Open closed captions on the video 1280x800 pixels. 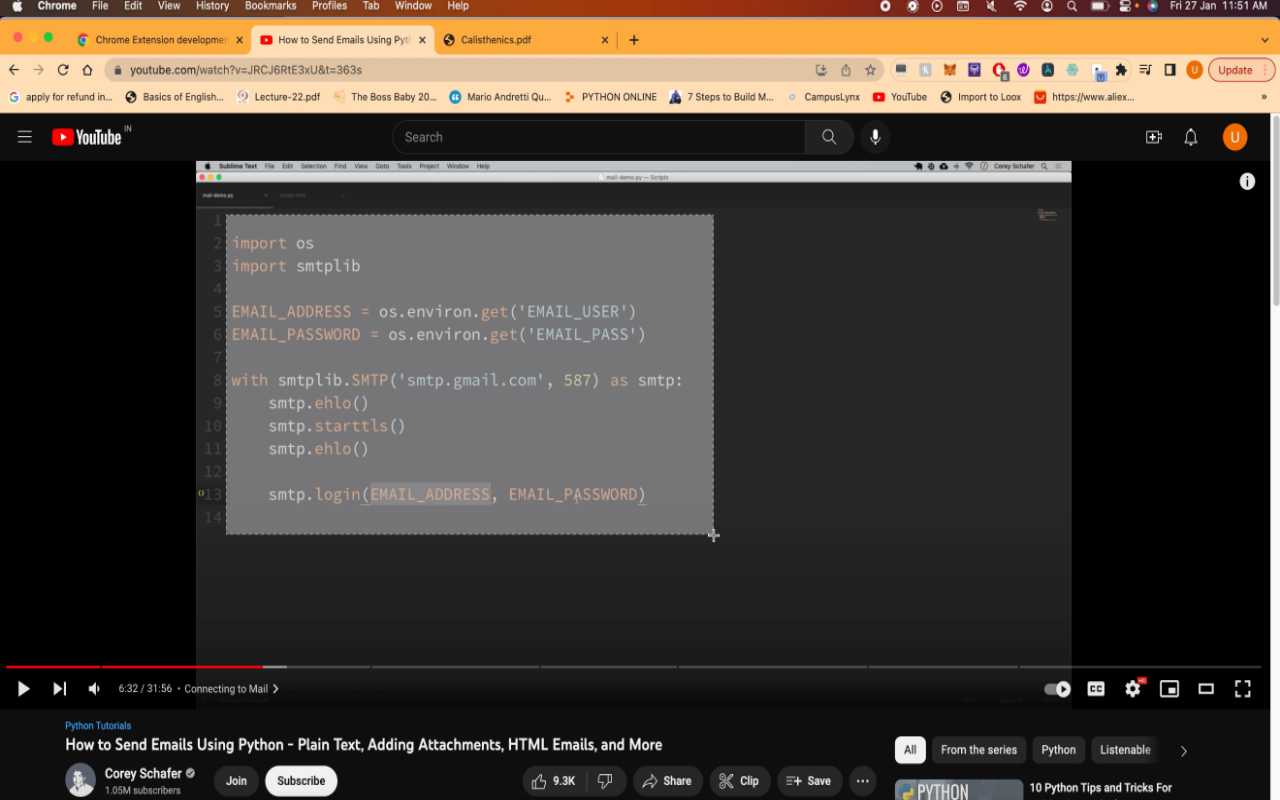[x=1096, y=688]
